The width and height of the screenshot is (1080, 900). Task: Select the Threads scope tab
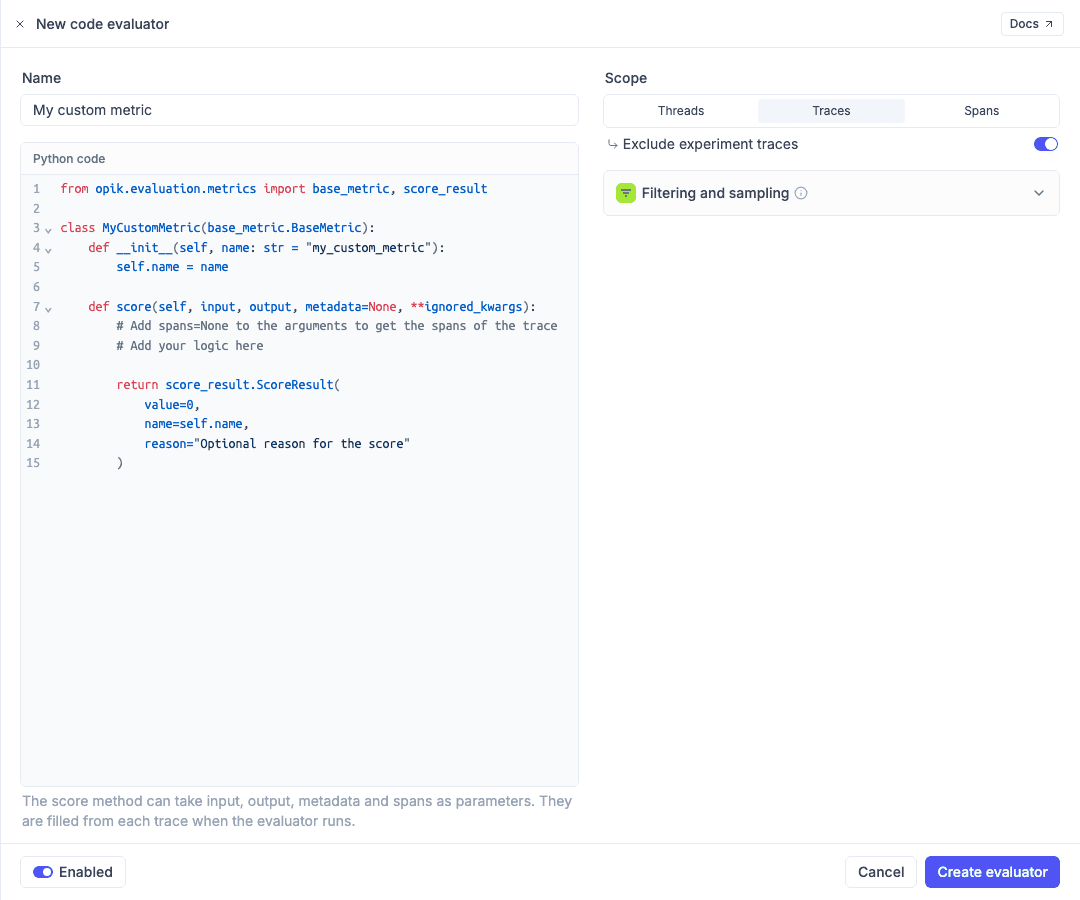coord(681,111)
